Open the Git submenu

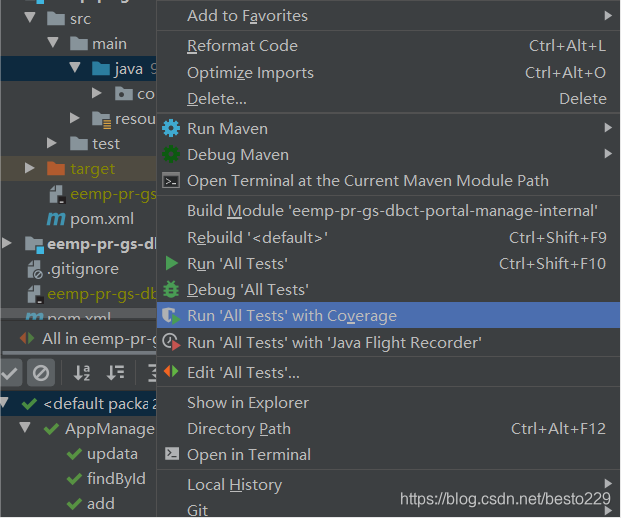coord(388,508)
